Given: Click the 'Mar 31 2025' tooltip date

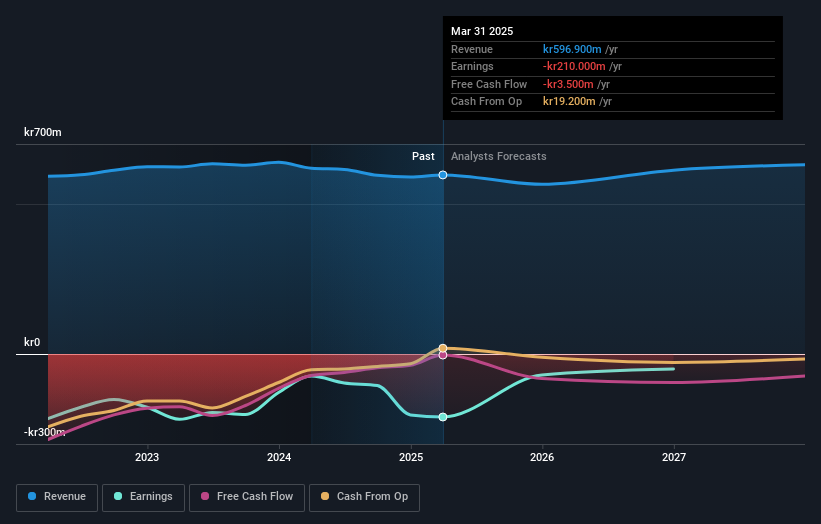Looking at the screenshot, I should click(x=482, y=31).
